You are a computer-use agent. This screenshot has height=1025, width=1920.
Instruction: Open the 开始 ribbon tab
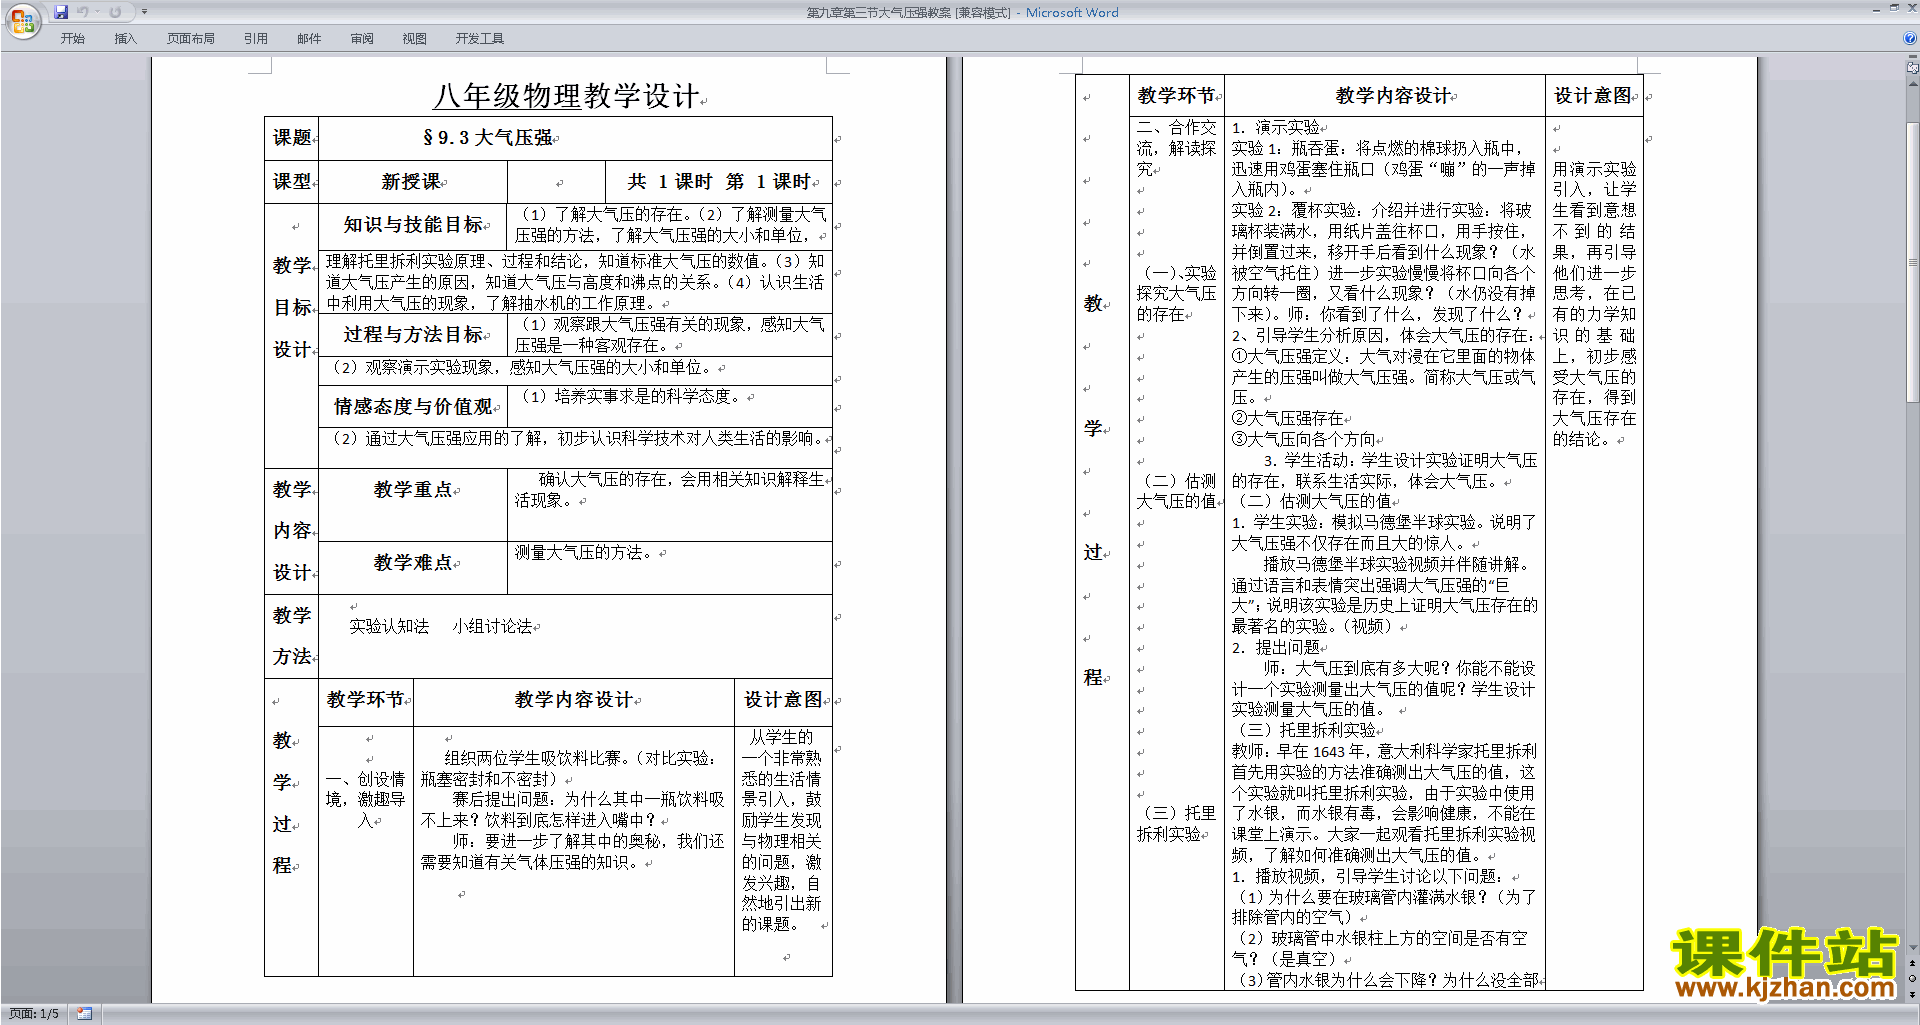point(73,39)
